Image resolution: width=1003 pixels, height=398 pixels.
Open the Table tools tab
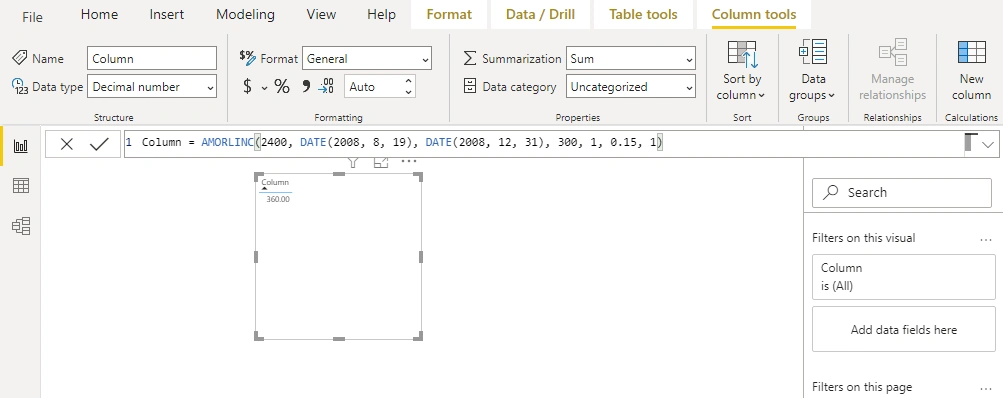pyautogui.click(x=643, y=14)
